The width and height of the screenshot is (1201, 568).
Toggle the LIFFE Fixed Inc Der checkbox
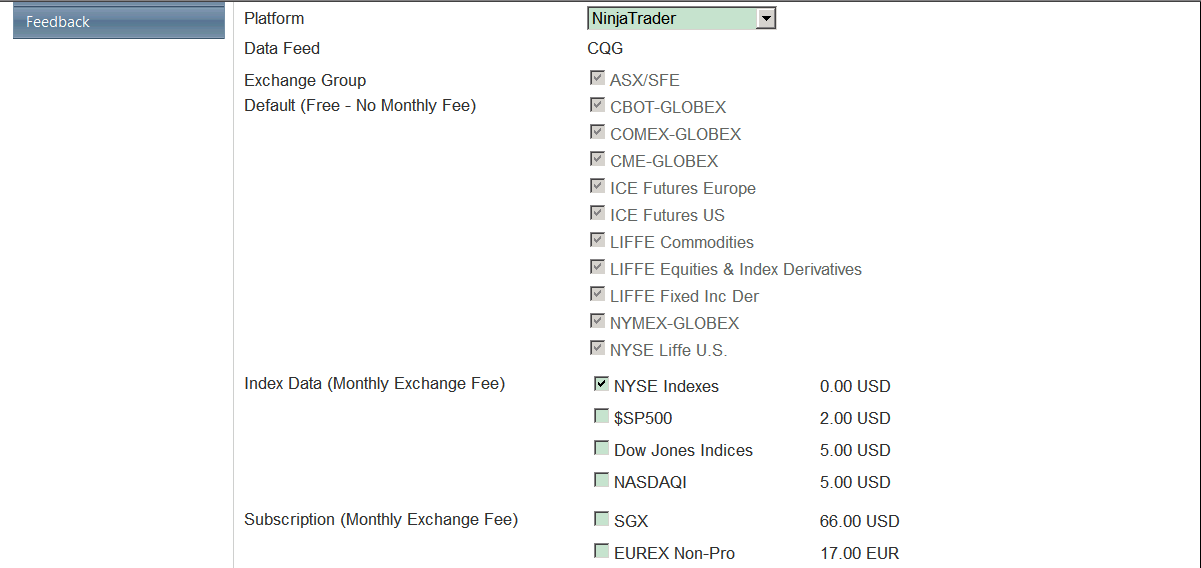tap(597, 294)
